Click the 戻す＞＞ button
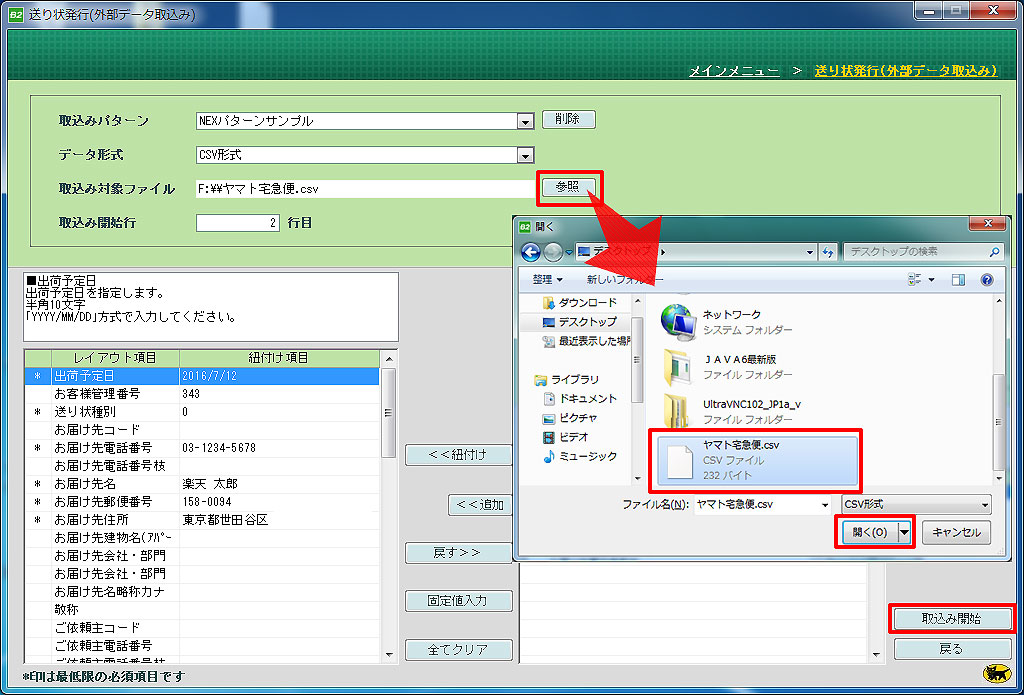Viewport: 1024px width, 695px height. pos(458,553)
